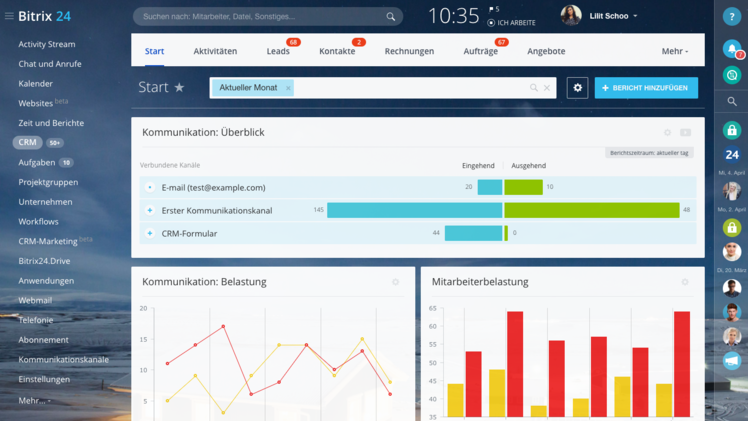Mark Start page as favorite with star
Viewport: 748px width, 421px height.
pyautogui.click(x=180, y=88)
